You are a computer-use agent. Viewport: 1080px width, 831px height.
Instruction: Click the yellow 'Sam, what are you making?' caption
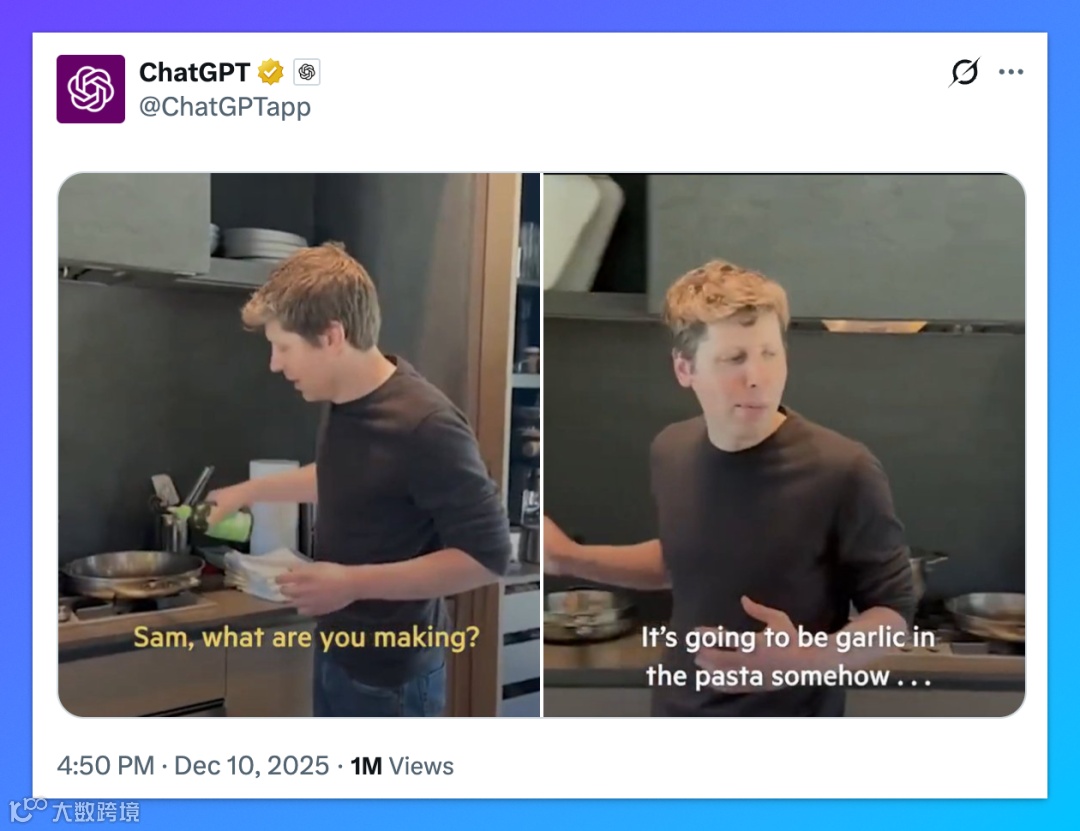click(307, 637)
